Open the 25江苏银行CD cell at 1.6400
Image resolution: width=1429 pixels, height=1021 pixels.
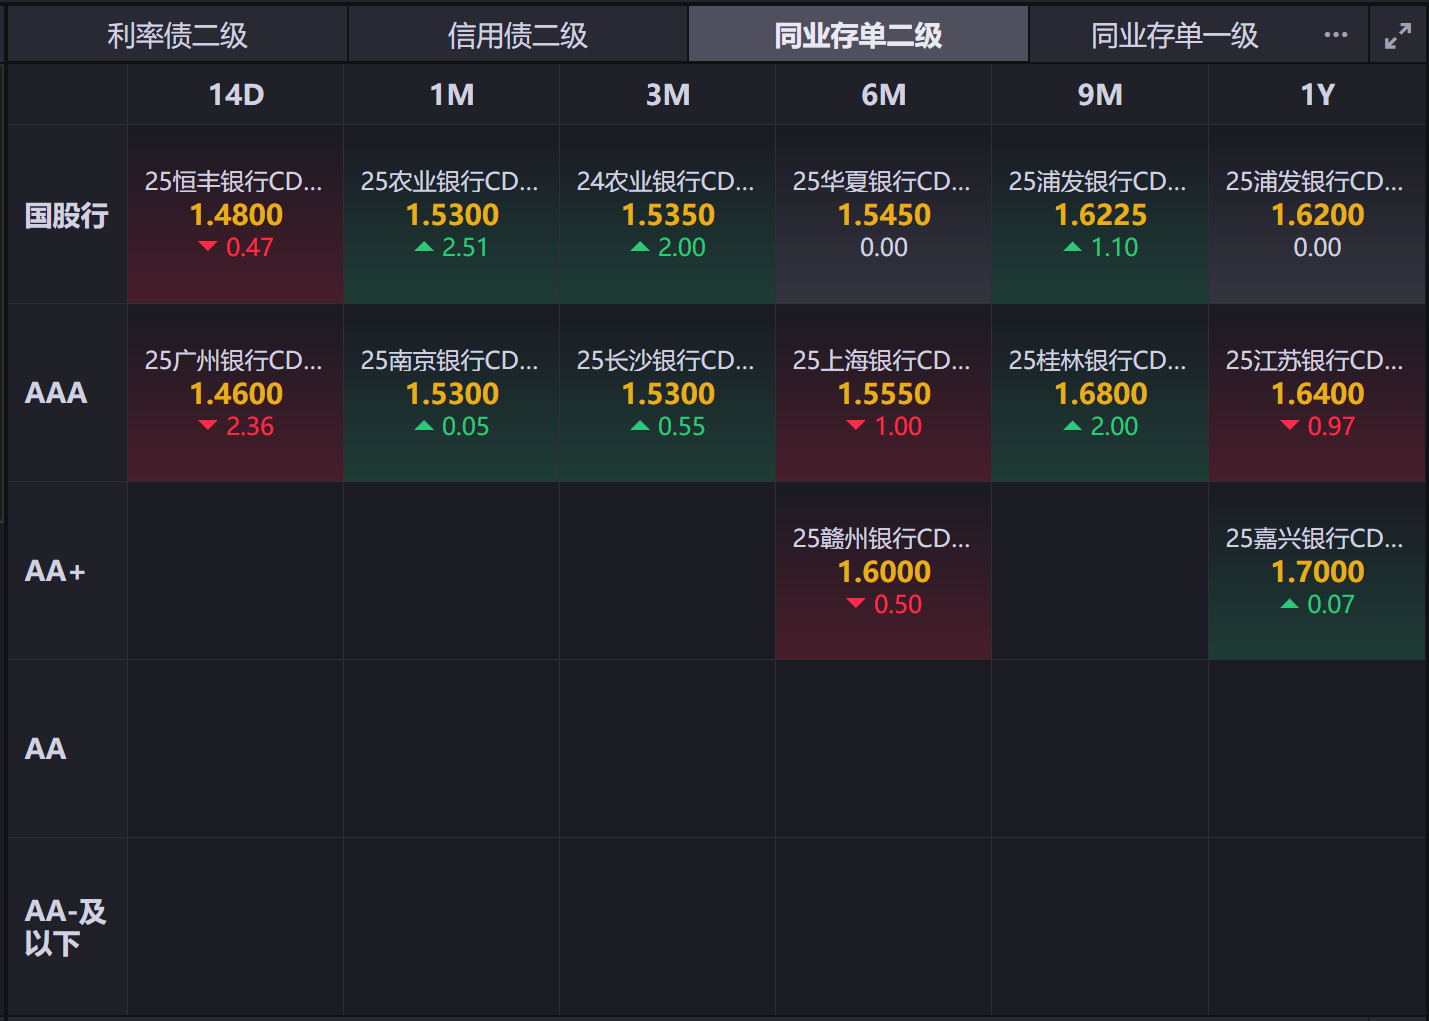pos(1317,393)
